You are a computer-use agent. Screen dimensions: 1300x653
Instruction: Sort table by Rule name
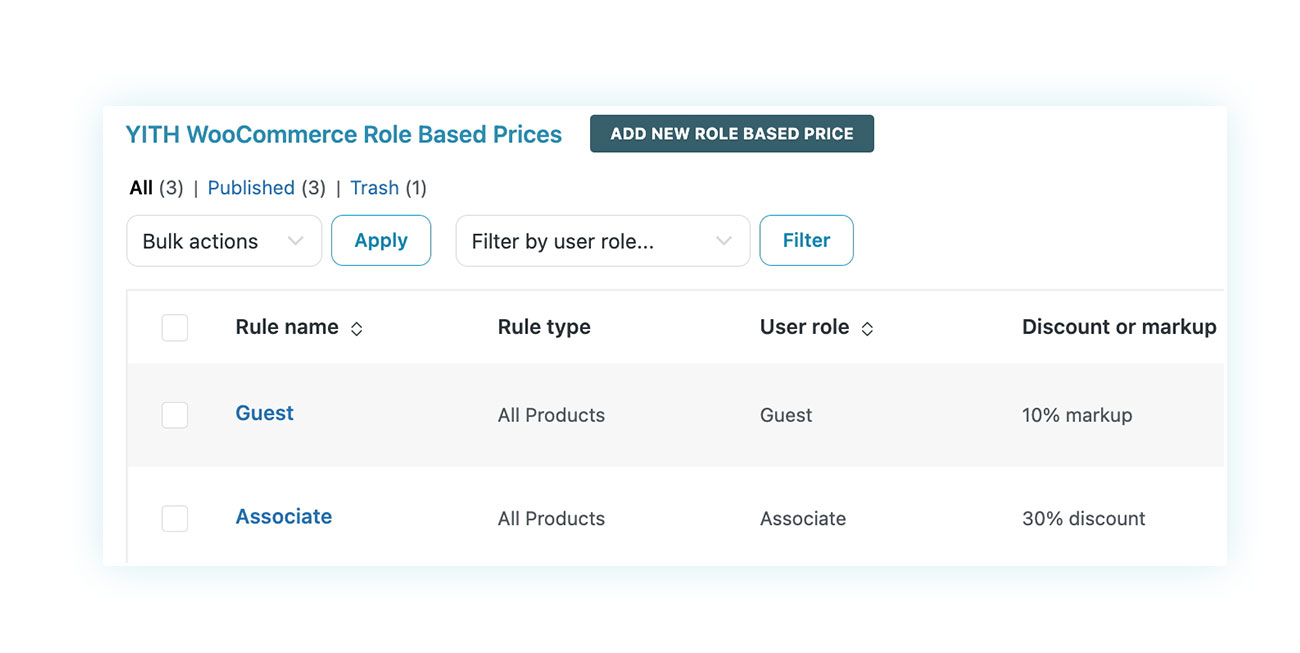point(299,327)
